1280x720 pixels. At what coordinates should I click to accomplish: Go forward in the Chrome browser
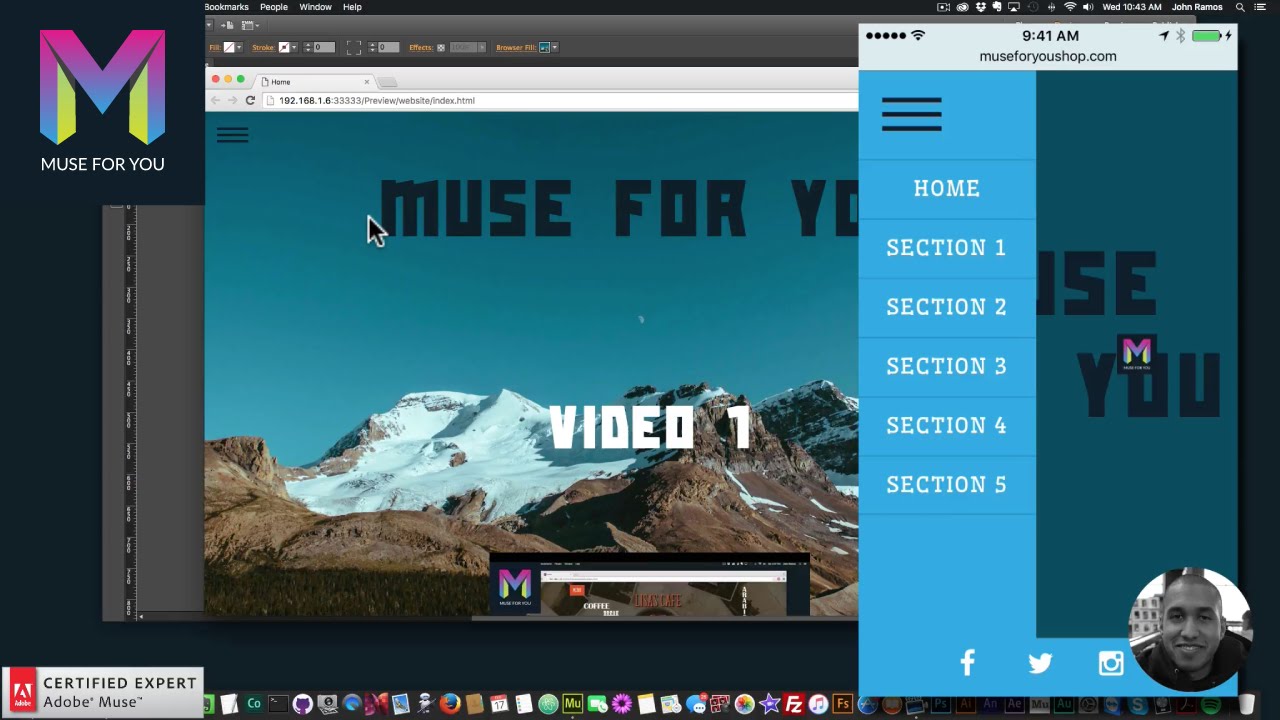(232, 100)
